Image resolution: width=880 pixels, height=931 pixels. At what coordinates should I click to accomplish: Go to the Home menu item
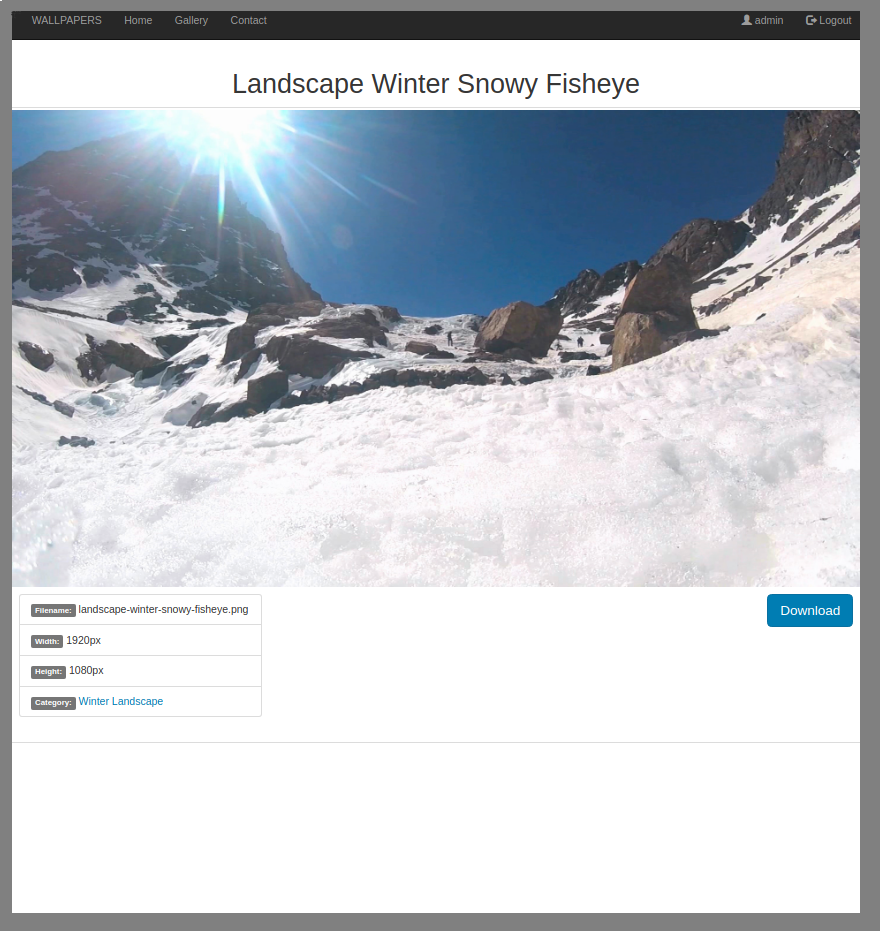(138, 20)
